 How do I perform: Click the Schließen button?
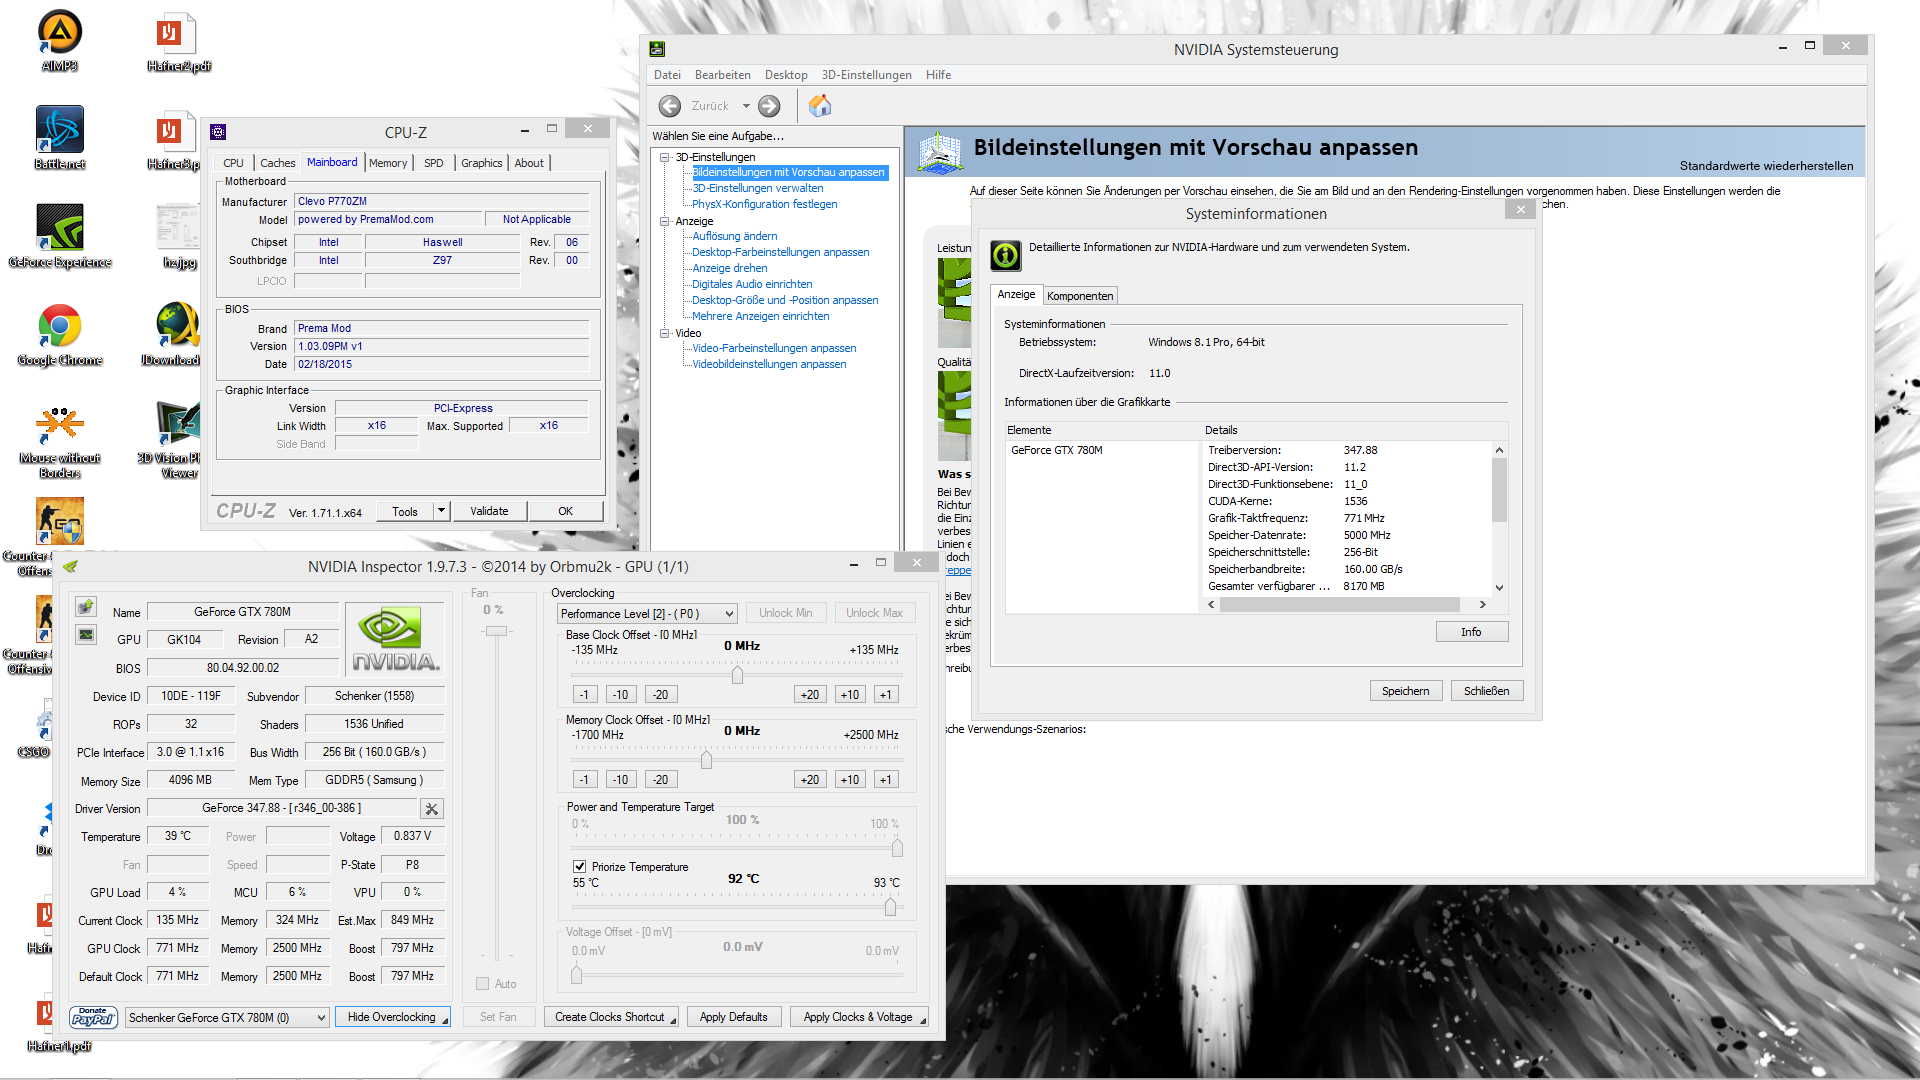[x=1487, y=691]
